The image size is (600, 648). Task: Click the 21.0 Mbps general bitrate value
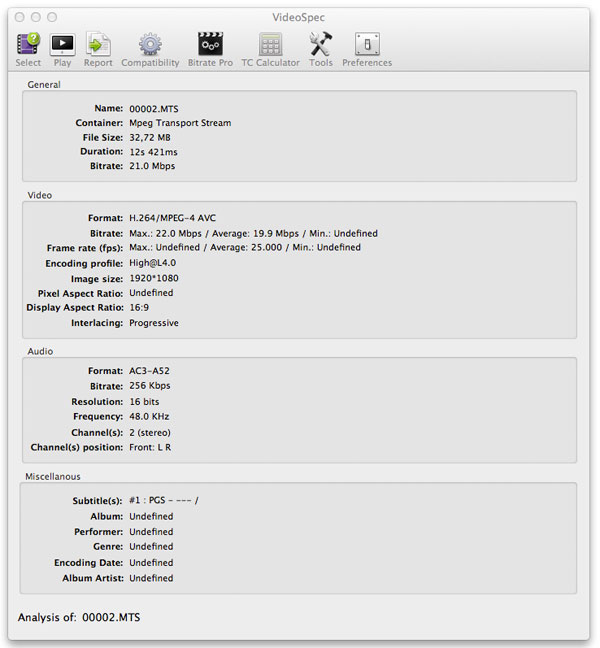152,166
